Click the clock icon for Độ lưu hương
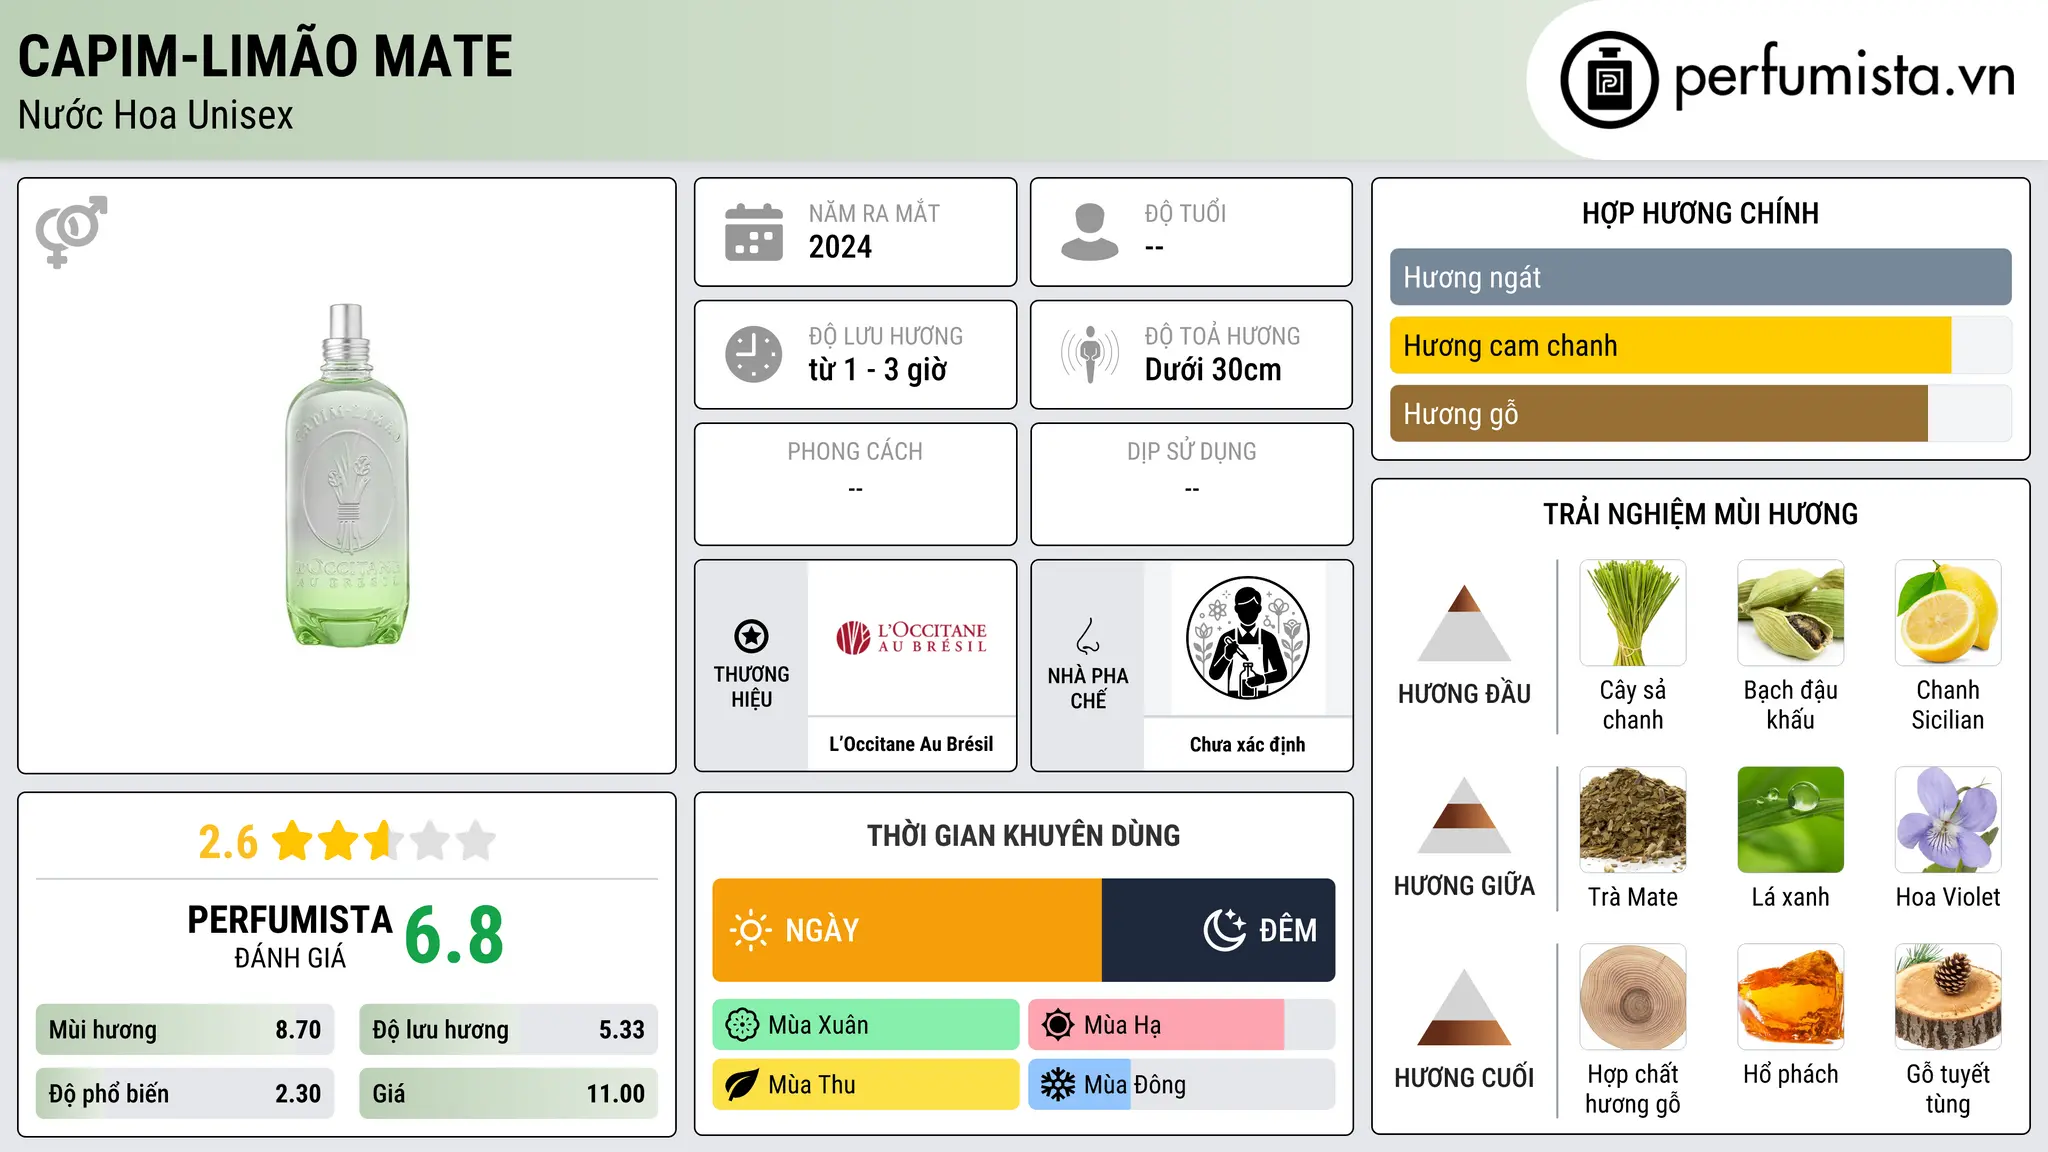Image resolution: width=2048 pixels, height=1152 pixels. coord(754,354)
